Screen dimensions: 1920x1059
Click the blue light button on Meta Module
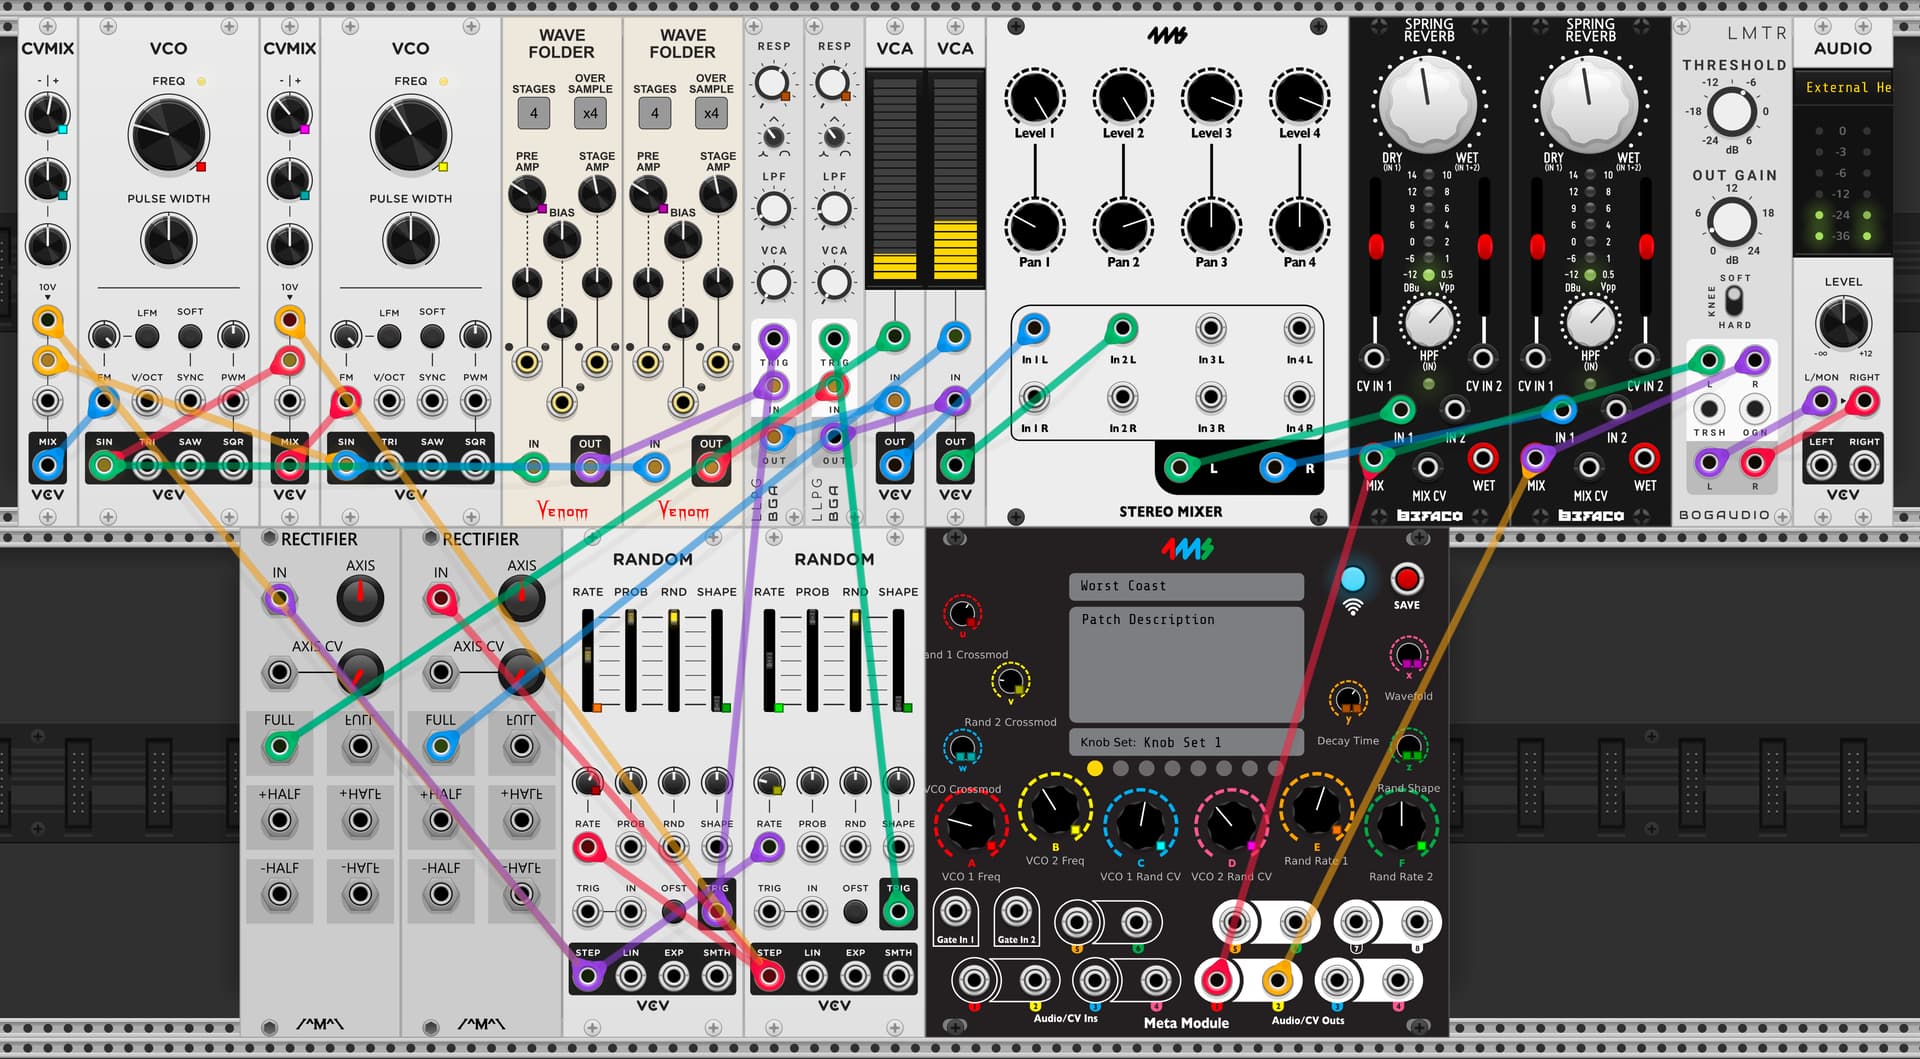[x=1352, y=579]
